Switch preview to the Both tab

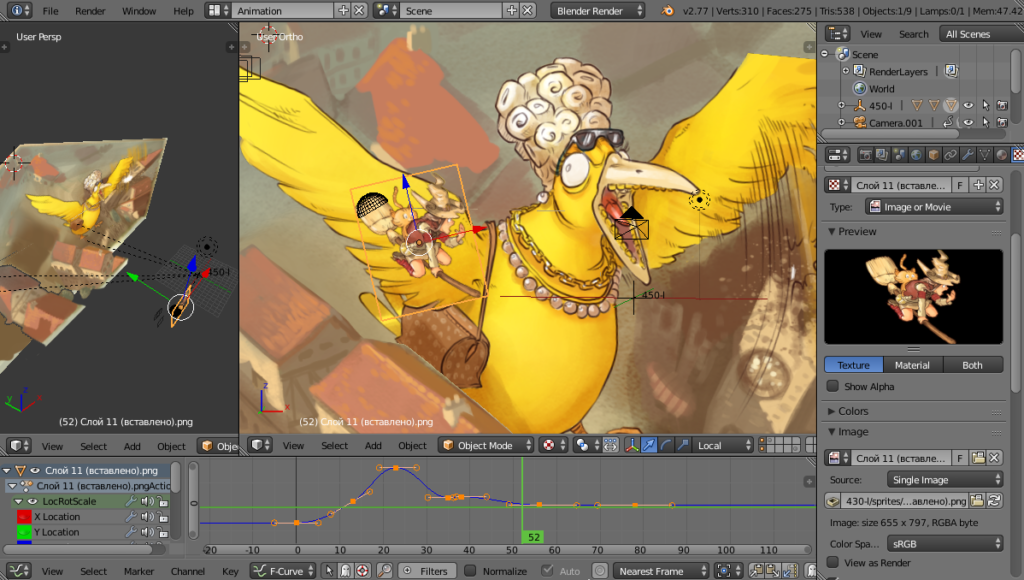coord(972,365)
